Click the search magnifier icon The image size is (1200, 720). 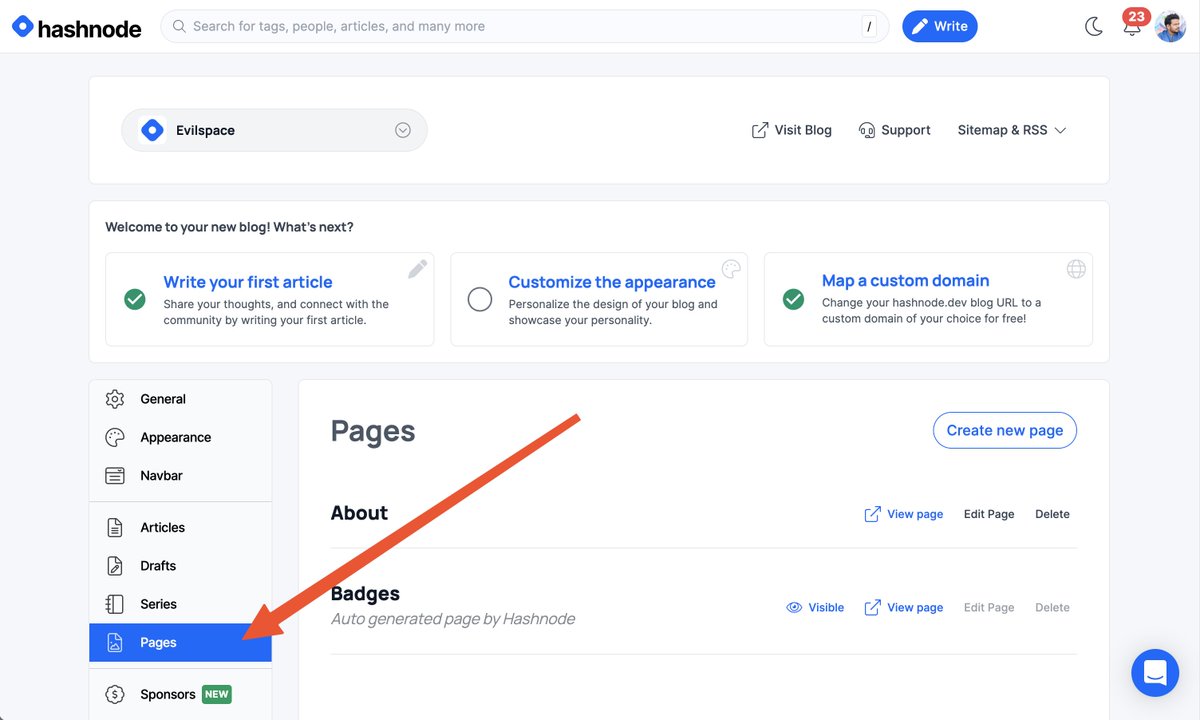click(x=180, y=27)
